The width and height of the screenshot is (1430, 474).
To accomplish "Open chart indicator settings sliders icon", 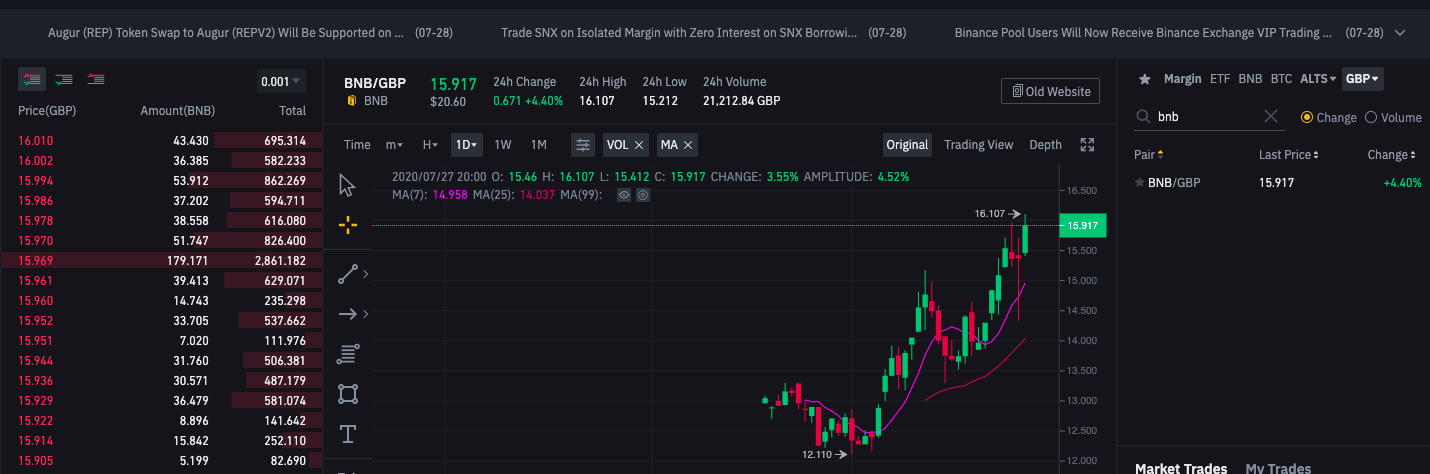I will point(583,145).
